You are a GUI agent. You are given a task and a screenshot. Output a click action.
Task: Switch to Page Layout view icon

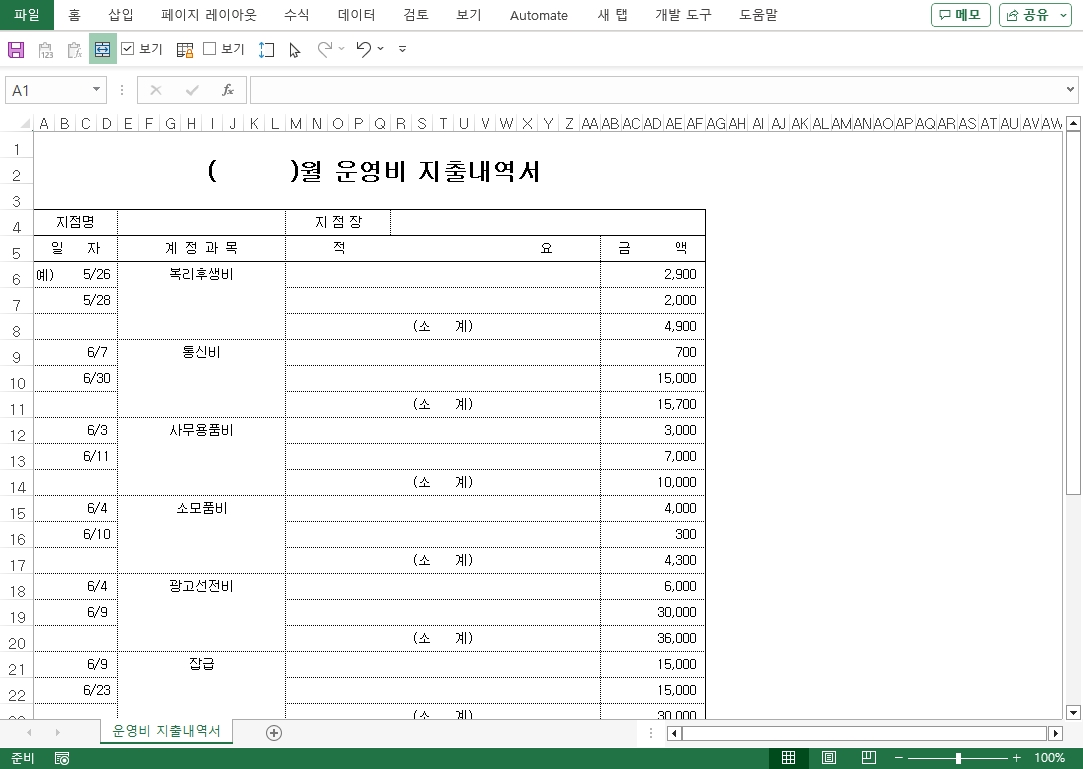(x=829, y=758)
